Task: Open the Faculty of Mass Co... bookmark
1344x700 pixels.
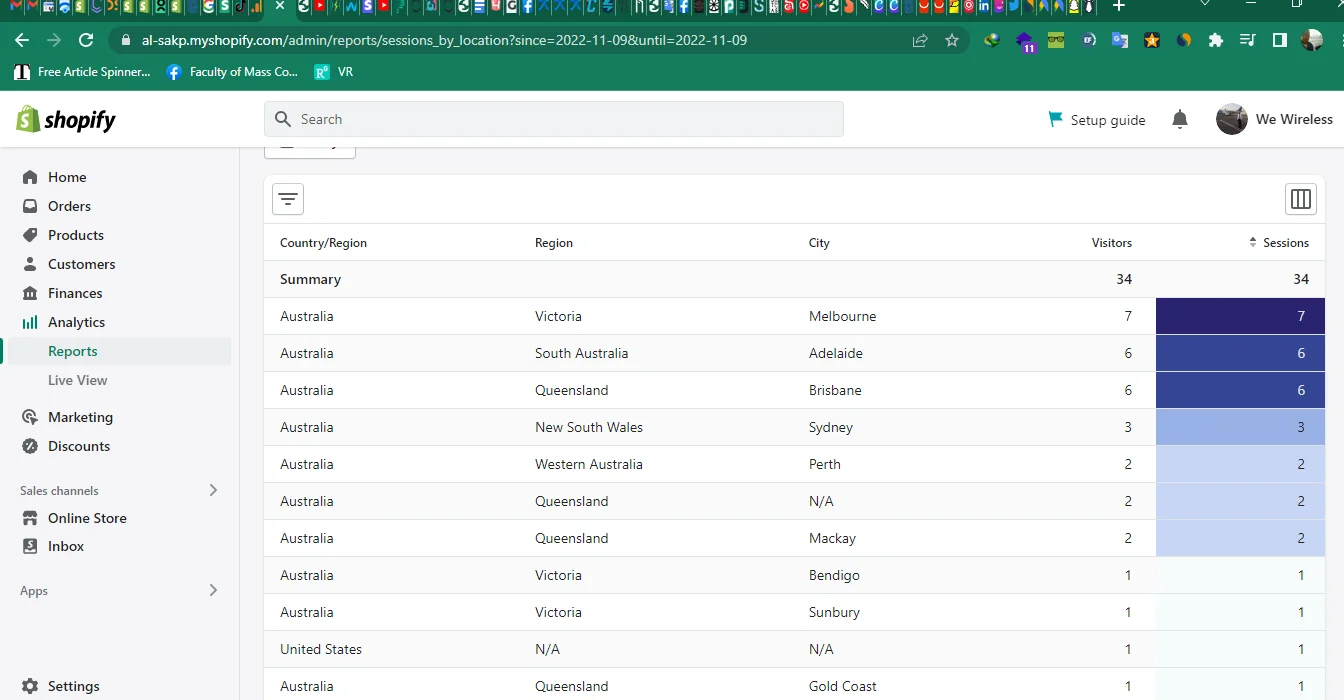Action: (x=232, y=72)
